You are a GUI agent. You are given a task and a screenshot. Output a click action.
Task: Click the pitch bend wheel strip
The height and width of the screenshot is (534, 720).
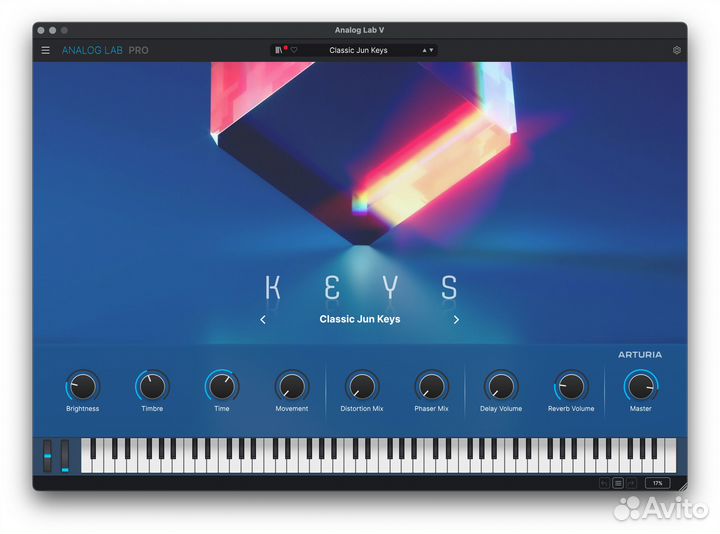[x=46, y=455]
